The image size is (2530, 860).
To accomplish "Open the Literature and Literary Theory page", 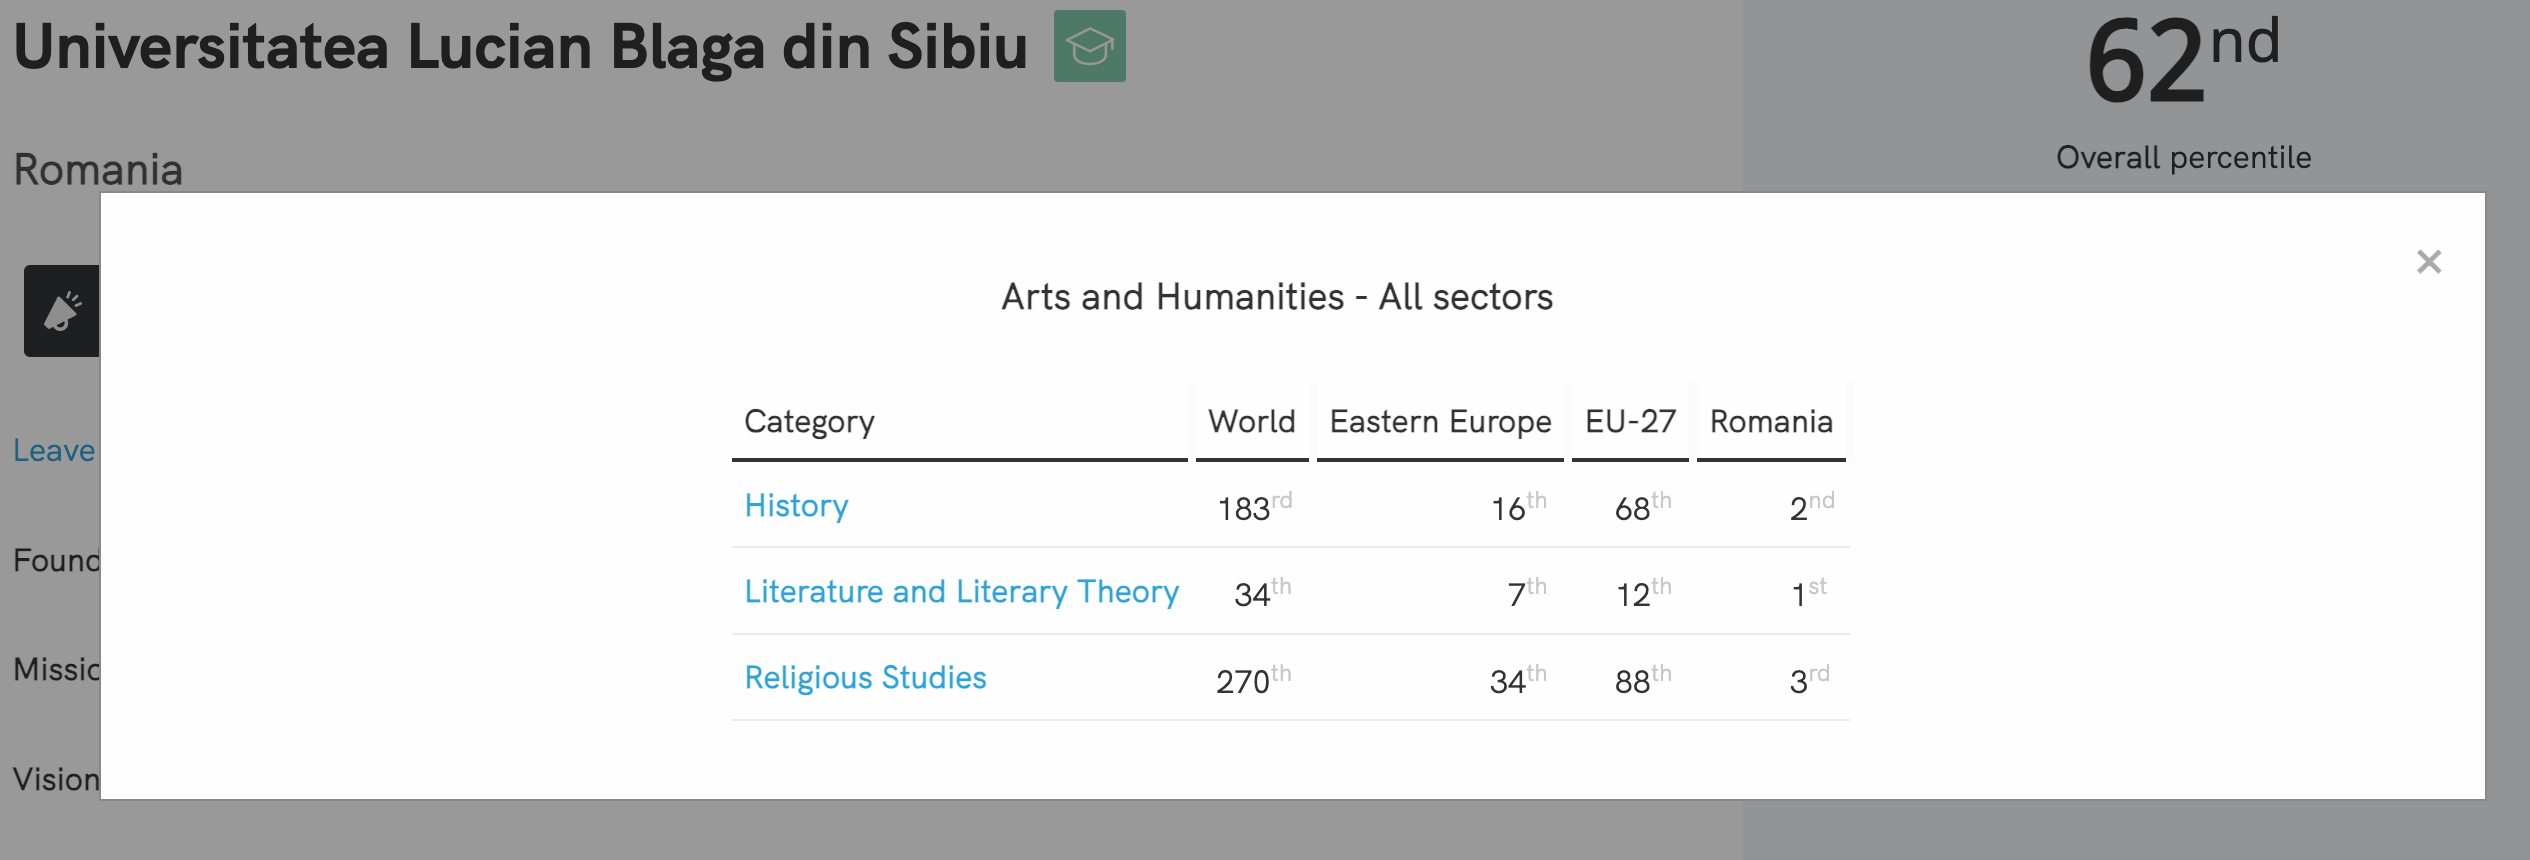I will pyautogui.click(x=960, y=592).
